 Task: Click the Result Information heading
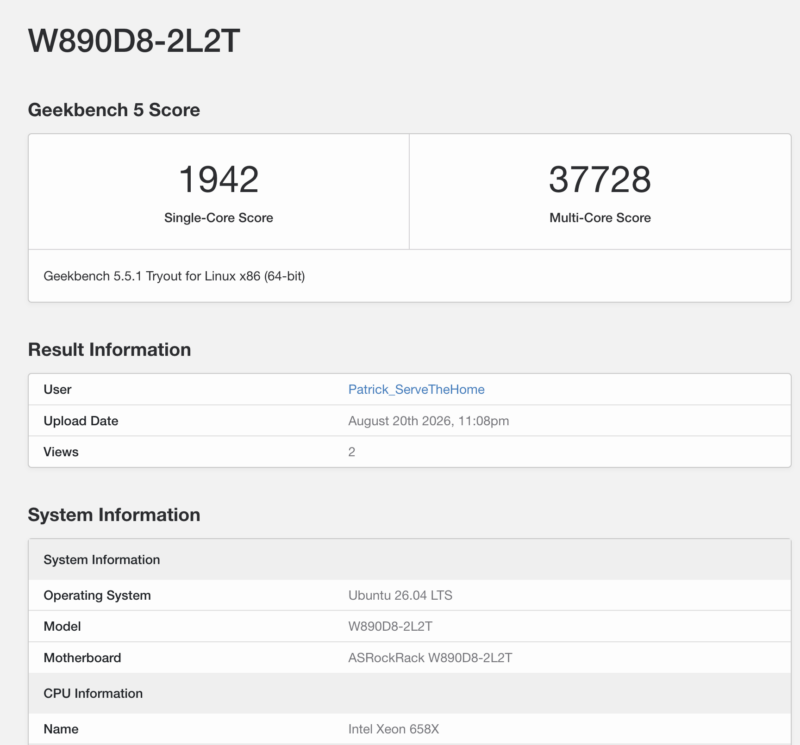[109, 350]
